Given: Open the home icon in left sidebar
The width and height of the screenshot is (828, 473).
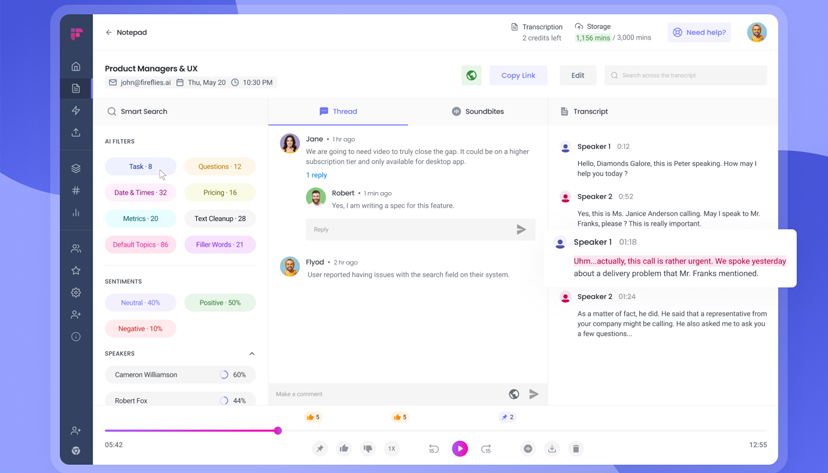Looking at the screenshot, I should [x=76, y=67].
